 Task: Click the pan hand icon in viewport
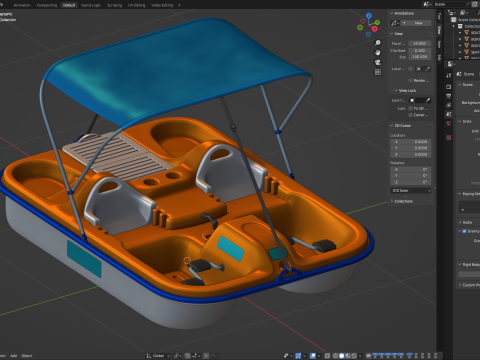[378, 52]
